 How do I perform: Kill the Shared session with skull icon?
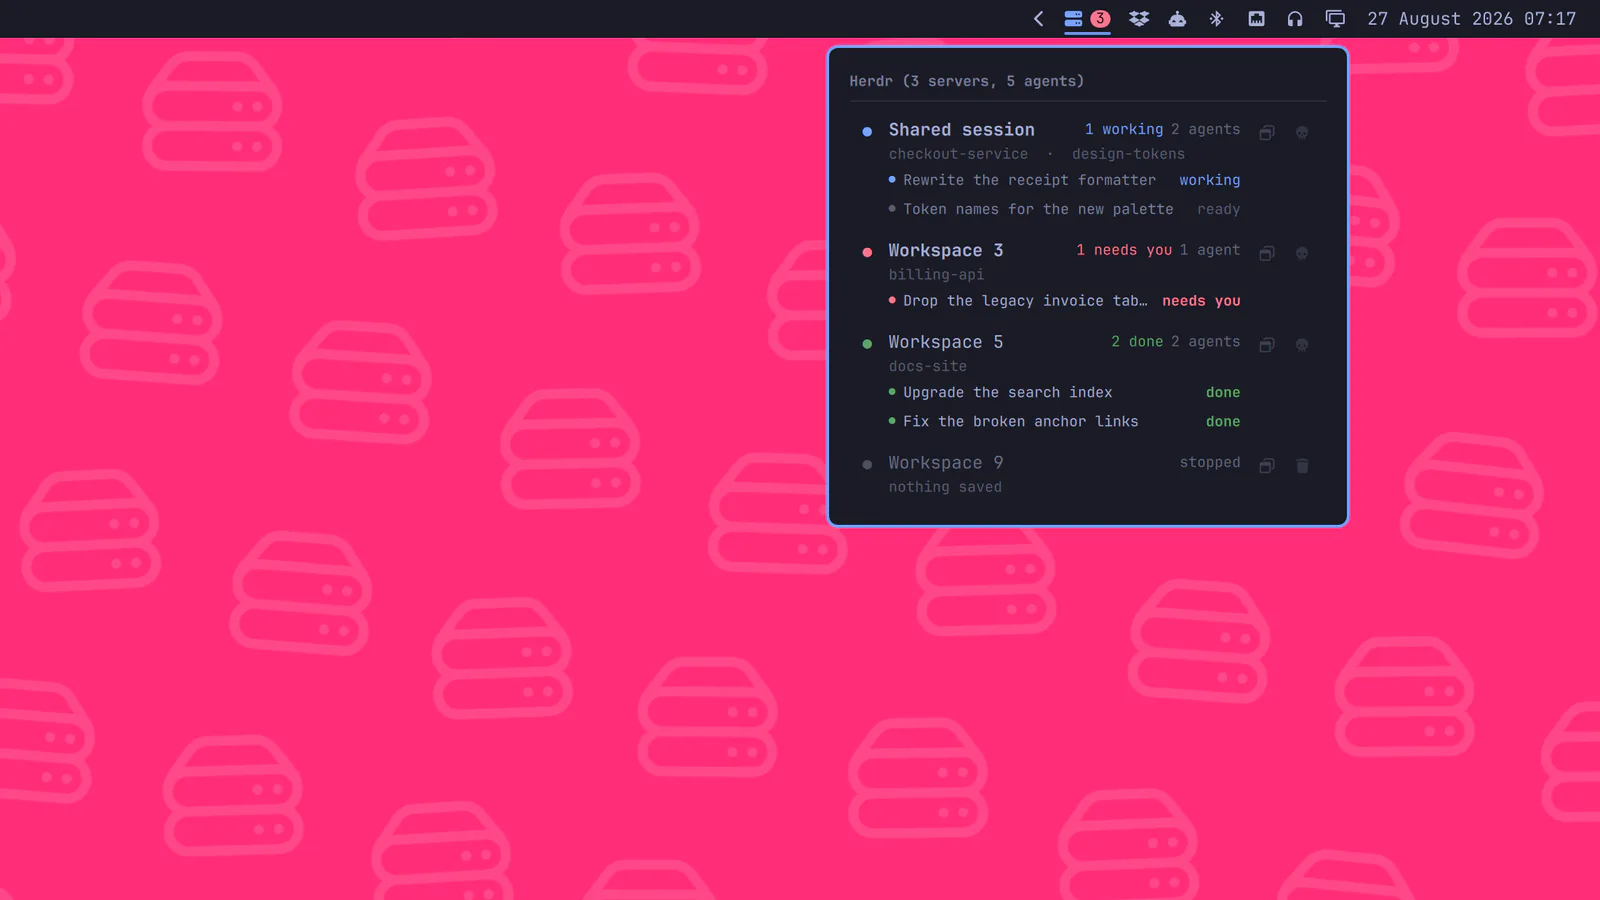(1302, 132)
